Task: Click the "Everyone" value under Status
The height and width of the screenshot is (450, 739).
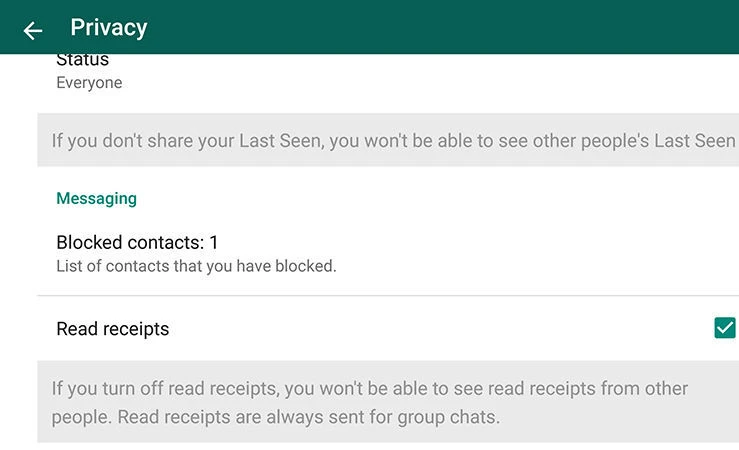Action: click(89, 83)
